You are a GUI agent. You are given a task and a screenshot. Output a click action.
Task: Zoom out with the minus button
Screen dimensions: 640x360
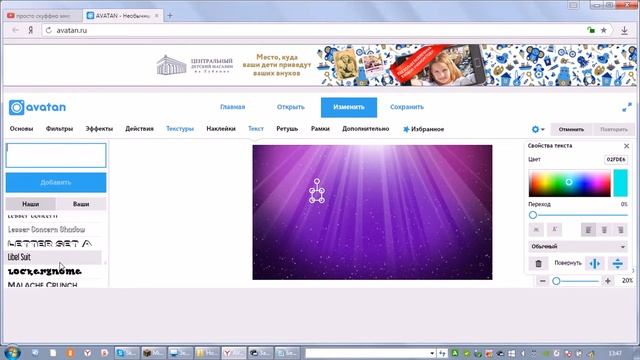(x=542, y=281)
